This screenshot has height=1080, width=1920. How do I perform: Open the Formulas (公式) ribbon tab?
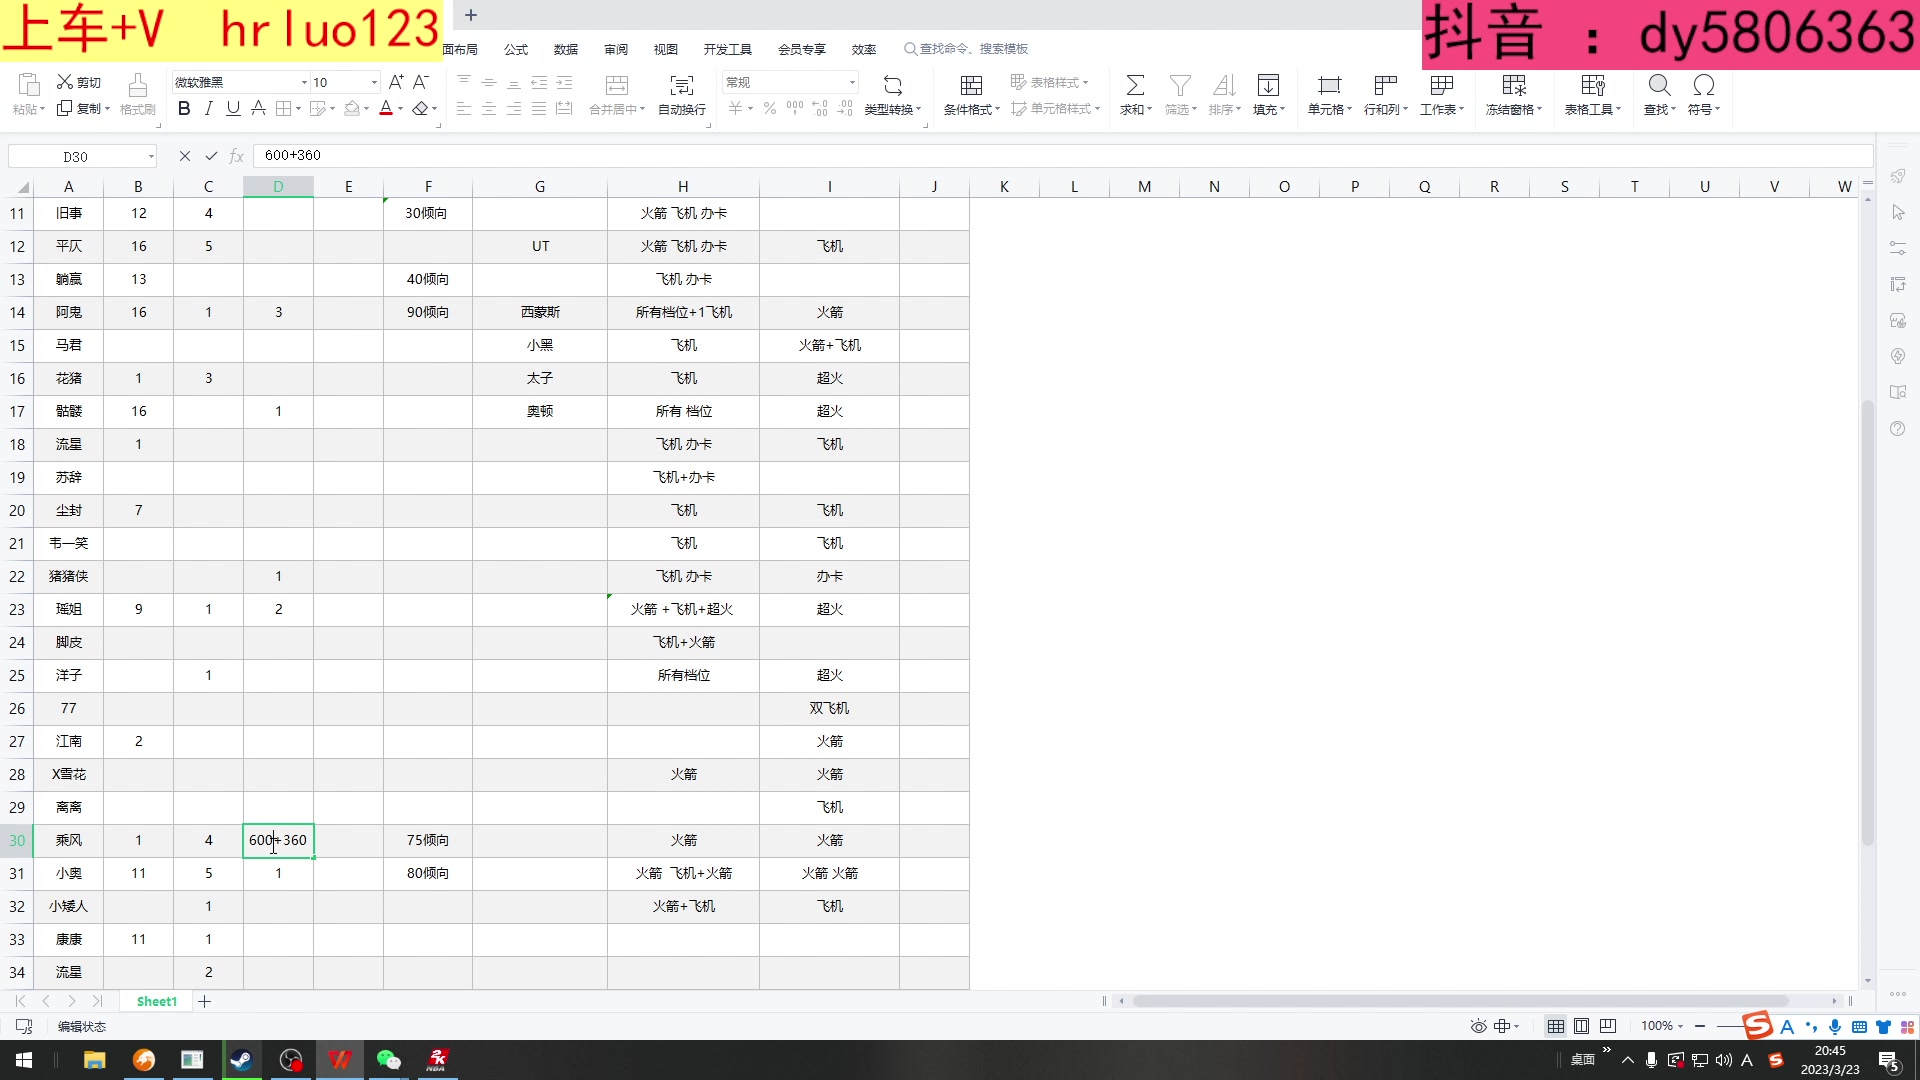pos(516,49)
